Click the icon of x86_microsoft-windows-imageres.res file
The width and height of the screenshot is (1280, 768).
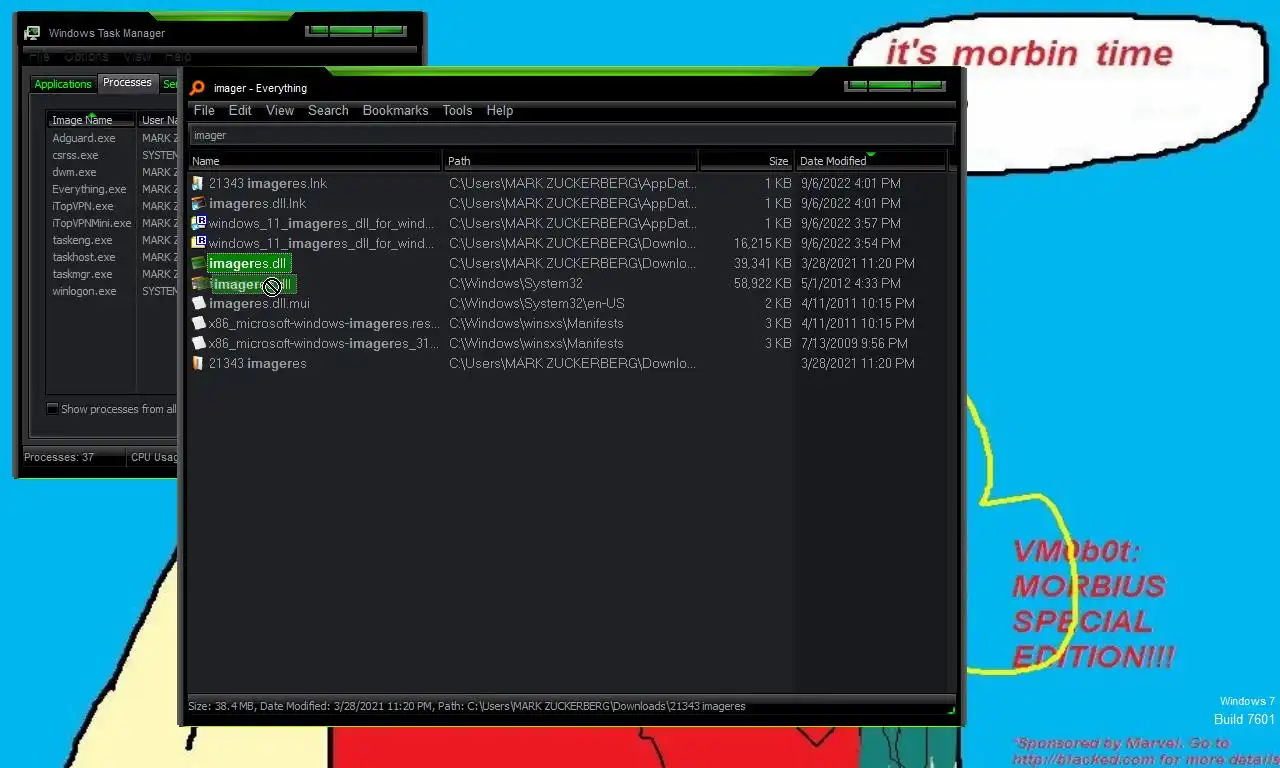[x=199, y=324]
